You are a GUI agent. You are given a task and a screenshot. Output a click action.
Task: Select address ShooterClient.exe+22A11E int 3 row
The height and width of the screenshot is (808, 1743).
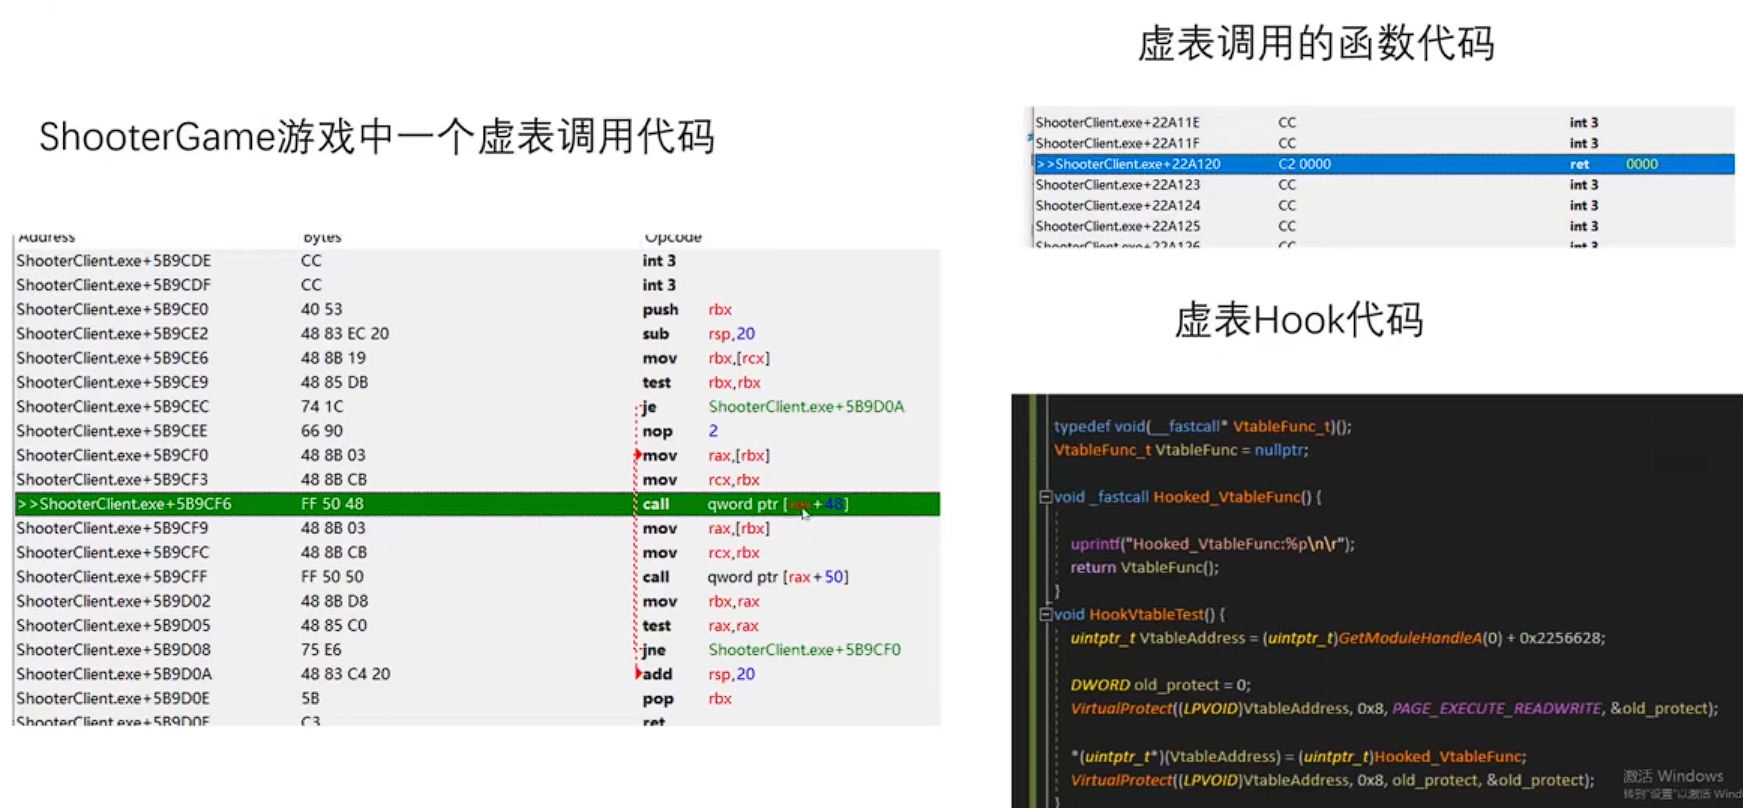tap(1383, 122)
